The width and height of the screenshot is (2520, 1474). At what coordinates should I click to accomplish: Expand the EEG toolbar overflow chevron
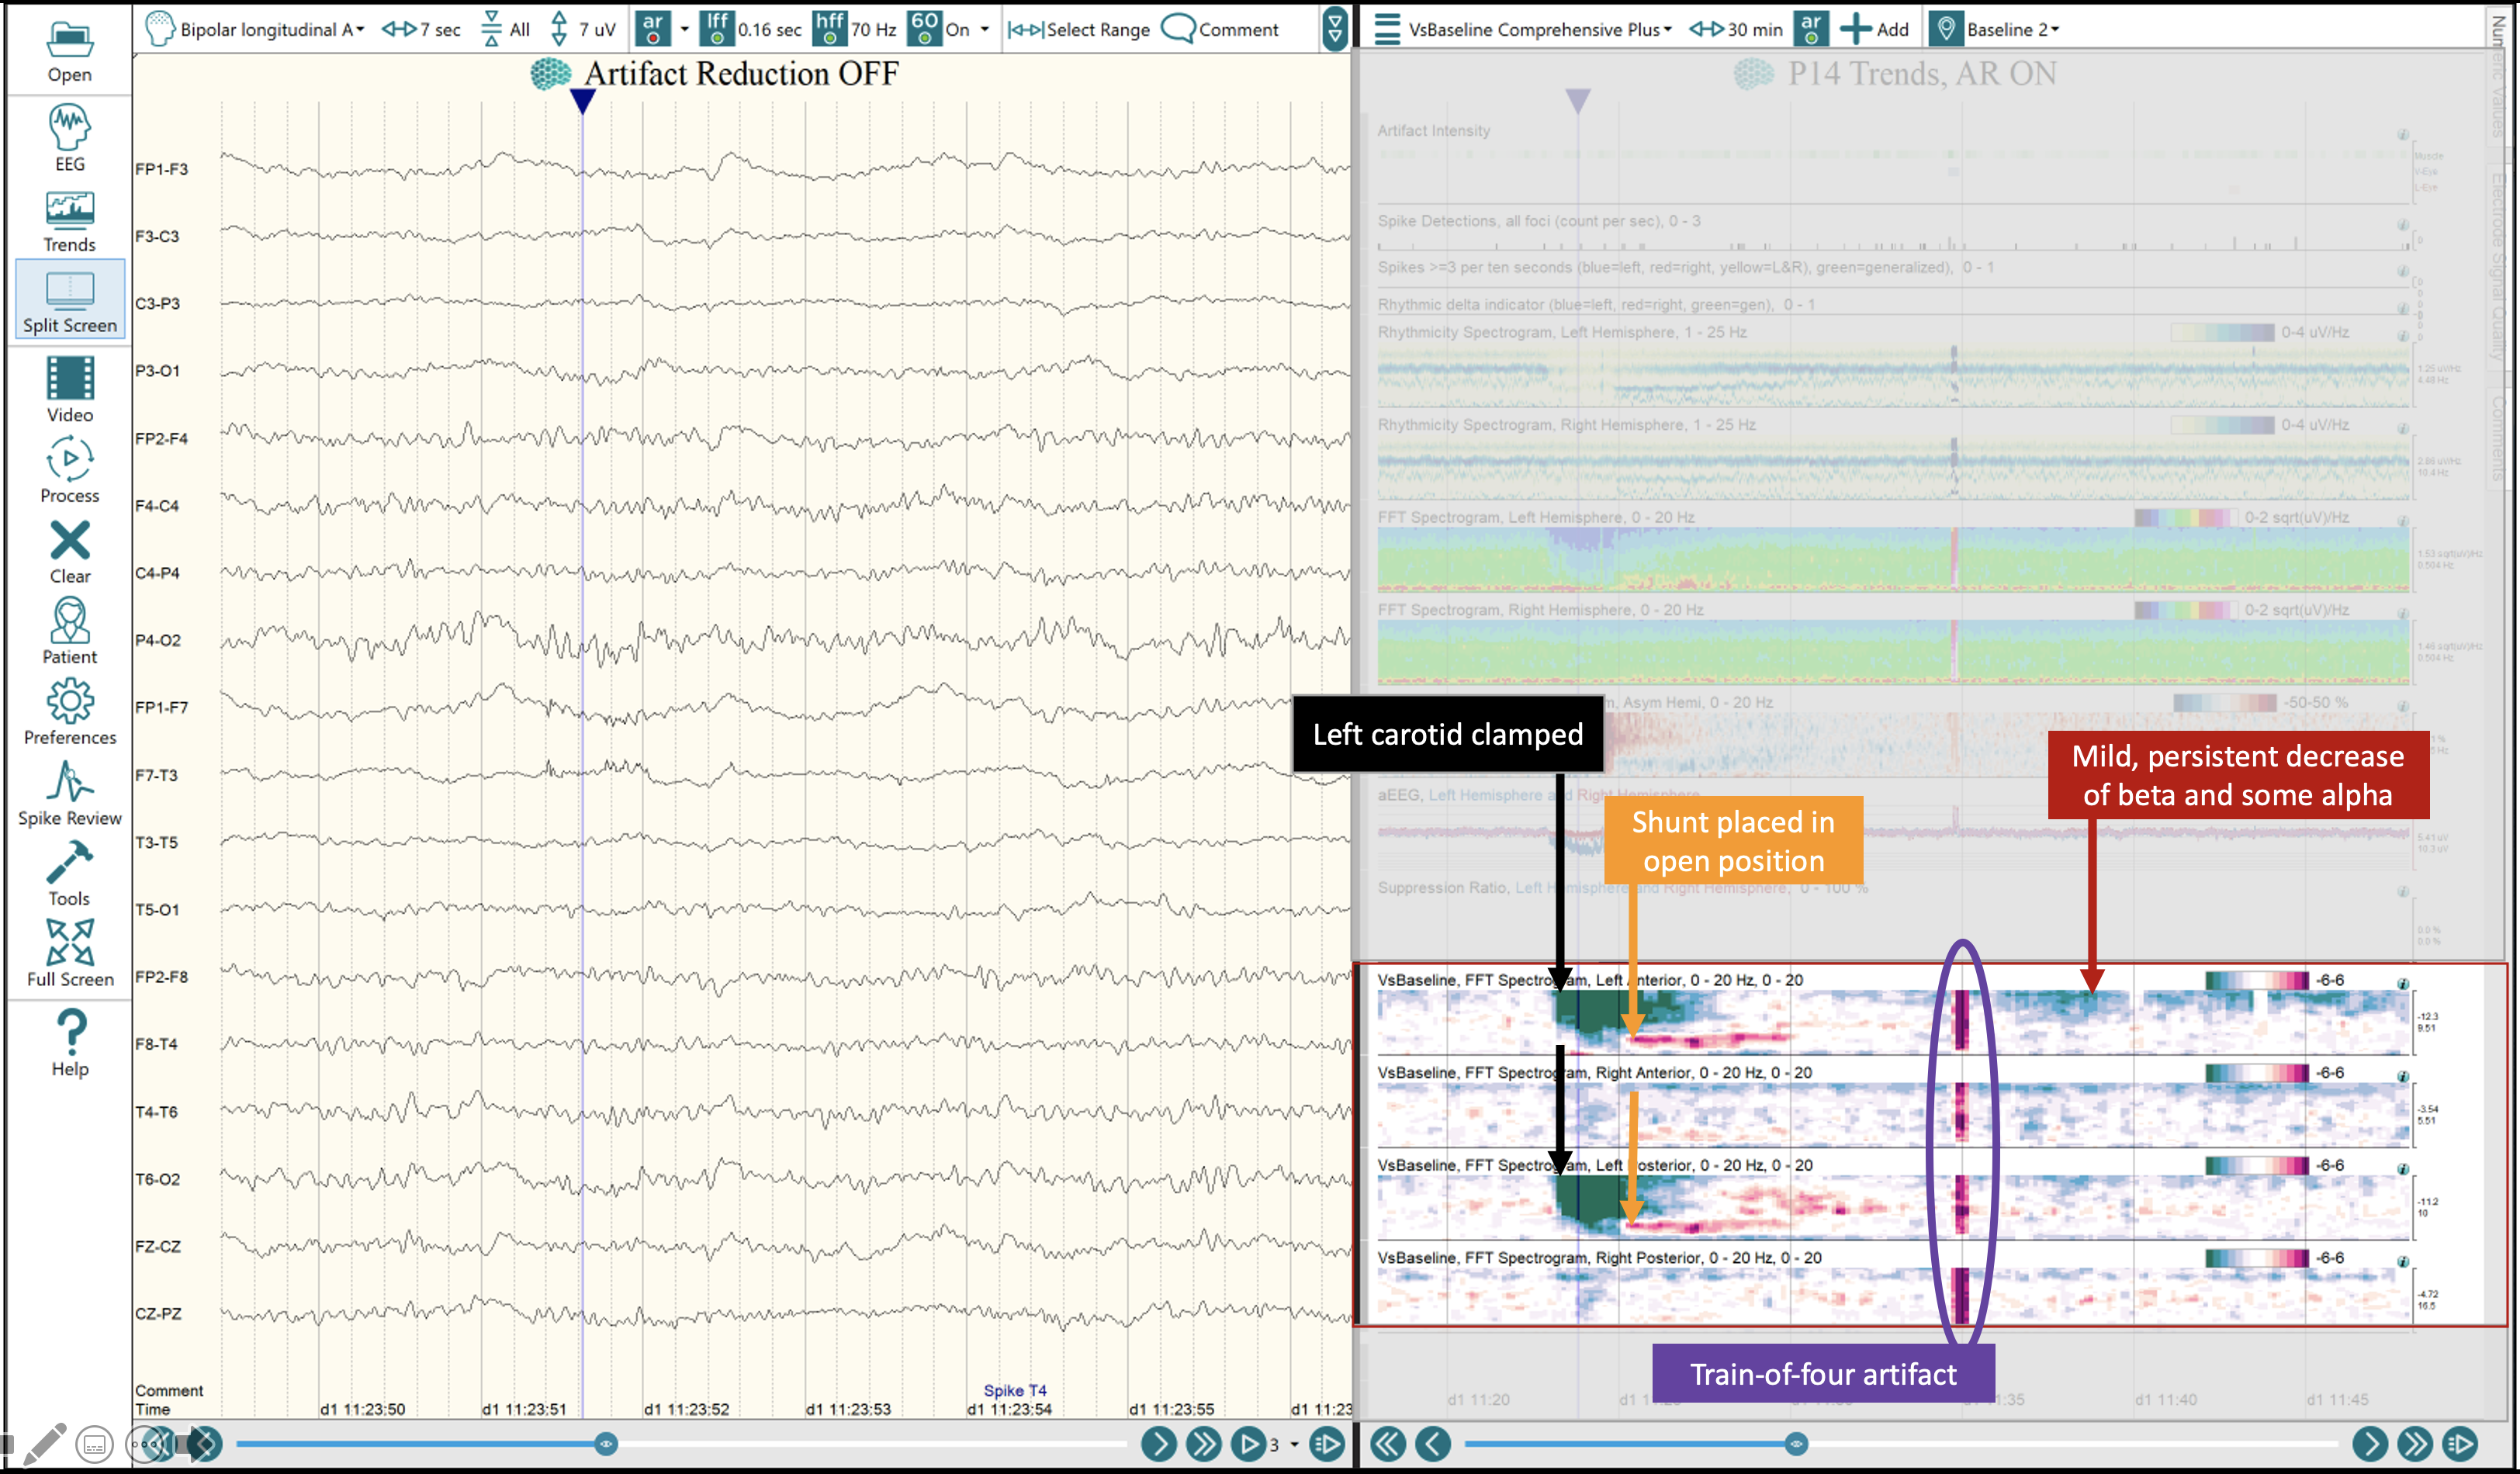click(x=1335, y=29)
